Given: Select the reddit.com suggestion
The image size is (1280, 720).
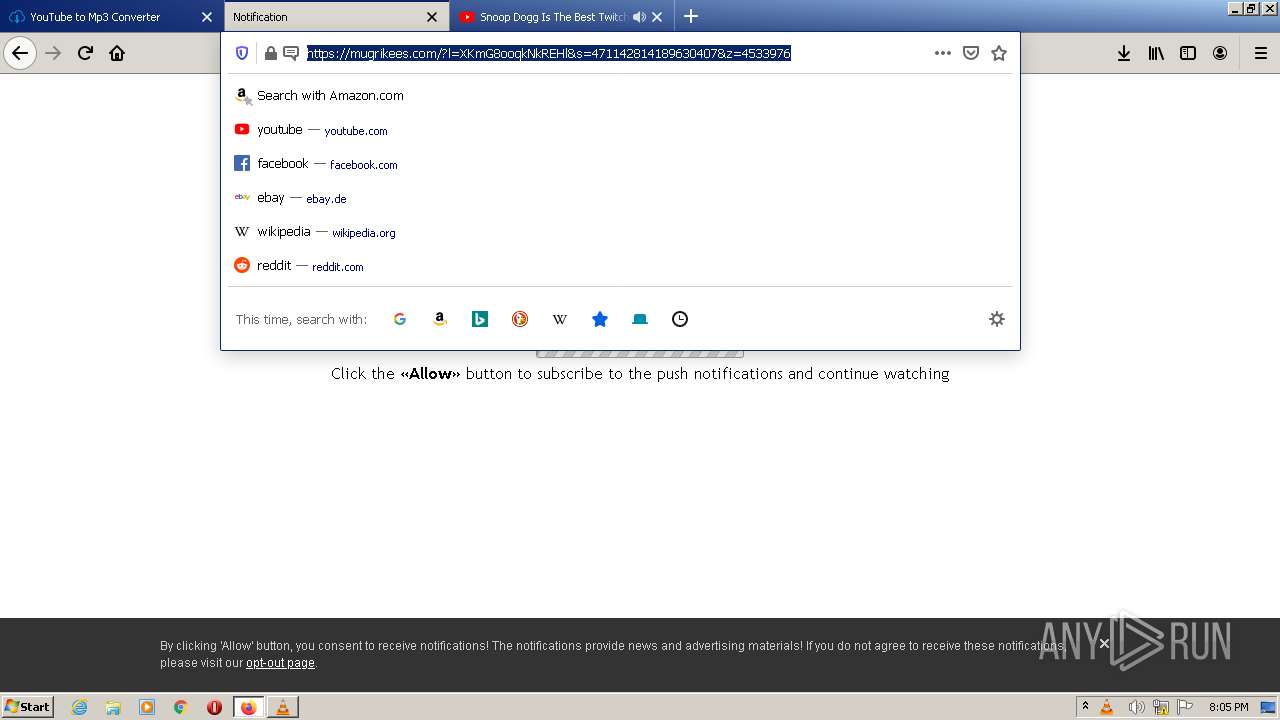Looking at the screenshot, I should pyautogui.click(x=620, y=266).
